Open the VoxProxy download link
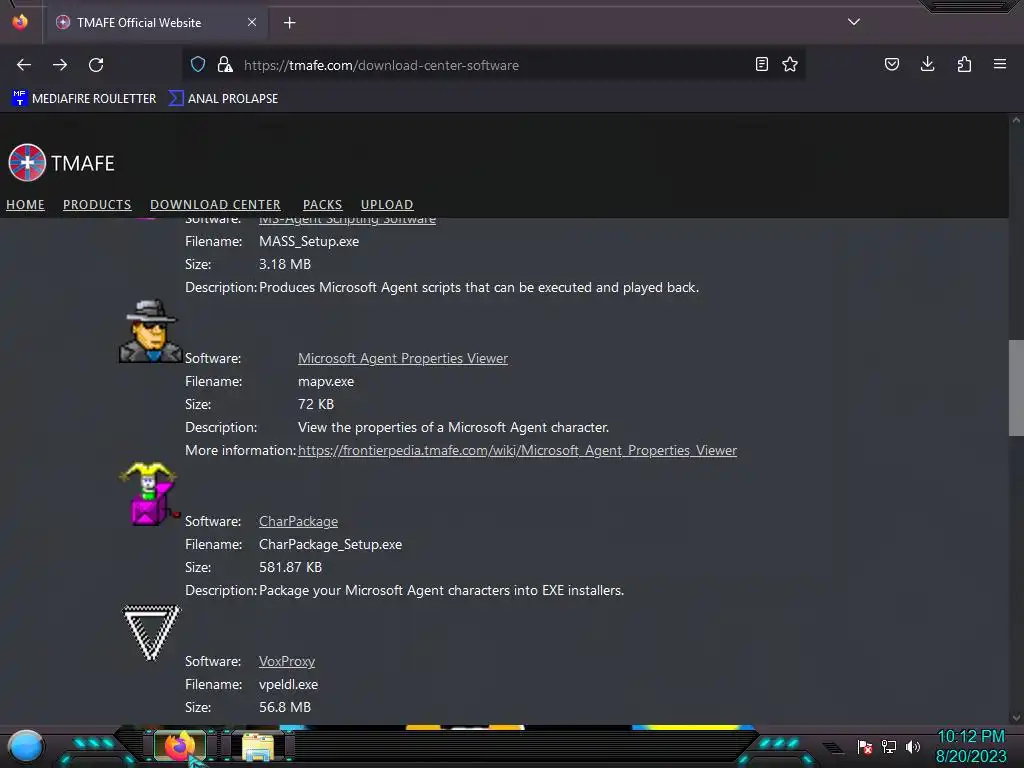1024x768 pixels. click(x=287, y=662)
